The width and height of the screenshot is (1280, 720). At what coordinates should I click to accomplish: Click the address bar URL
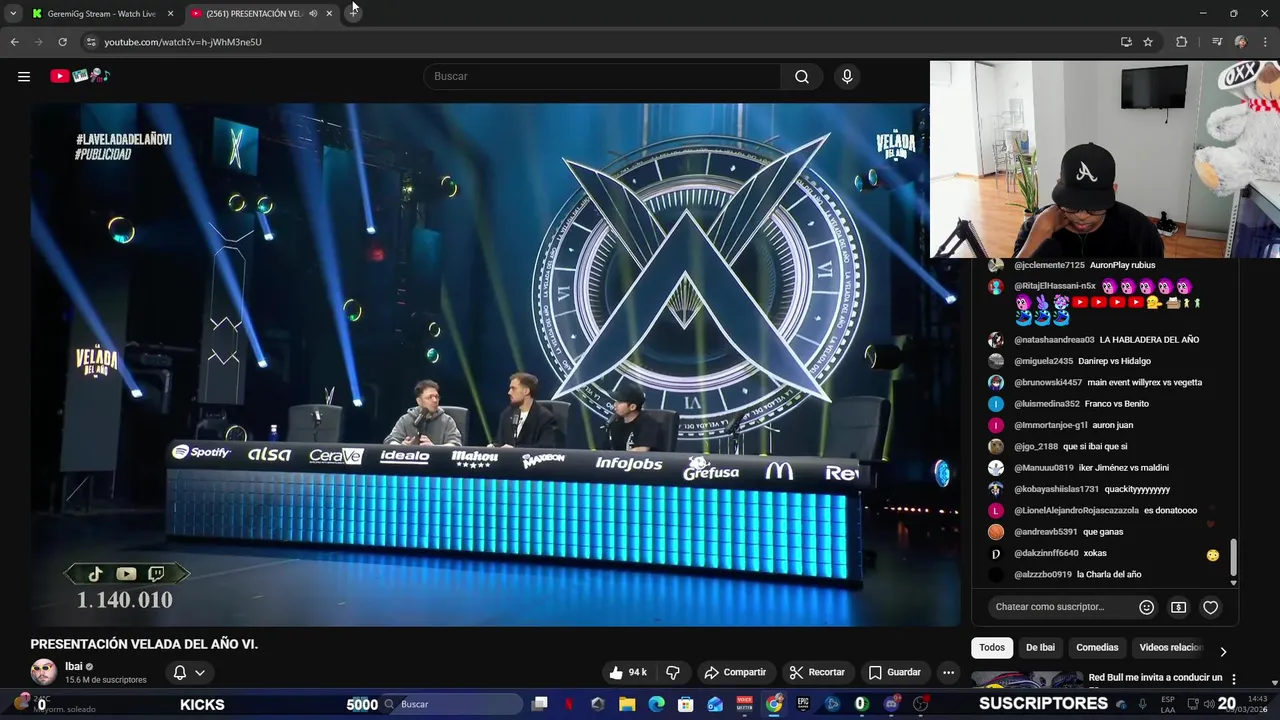(183, 42)
